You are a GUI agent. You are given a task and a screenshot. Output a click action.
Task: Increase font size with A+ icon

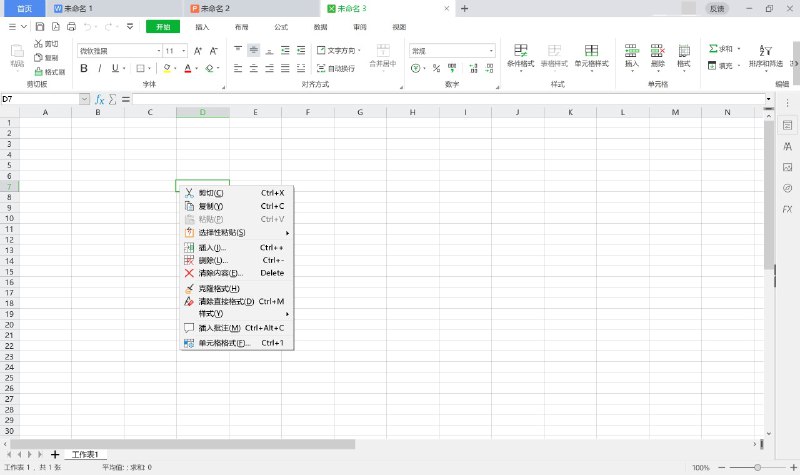(198, 51)
